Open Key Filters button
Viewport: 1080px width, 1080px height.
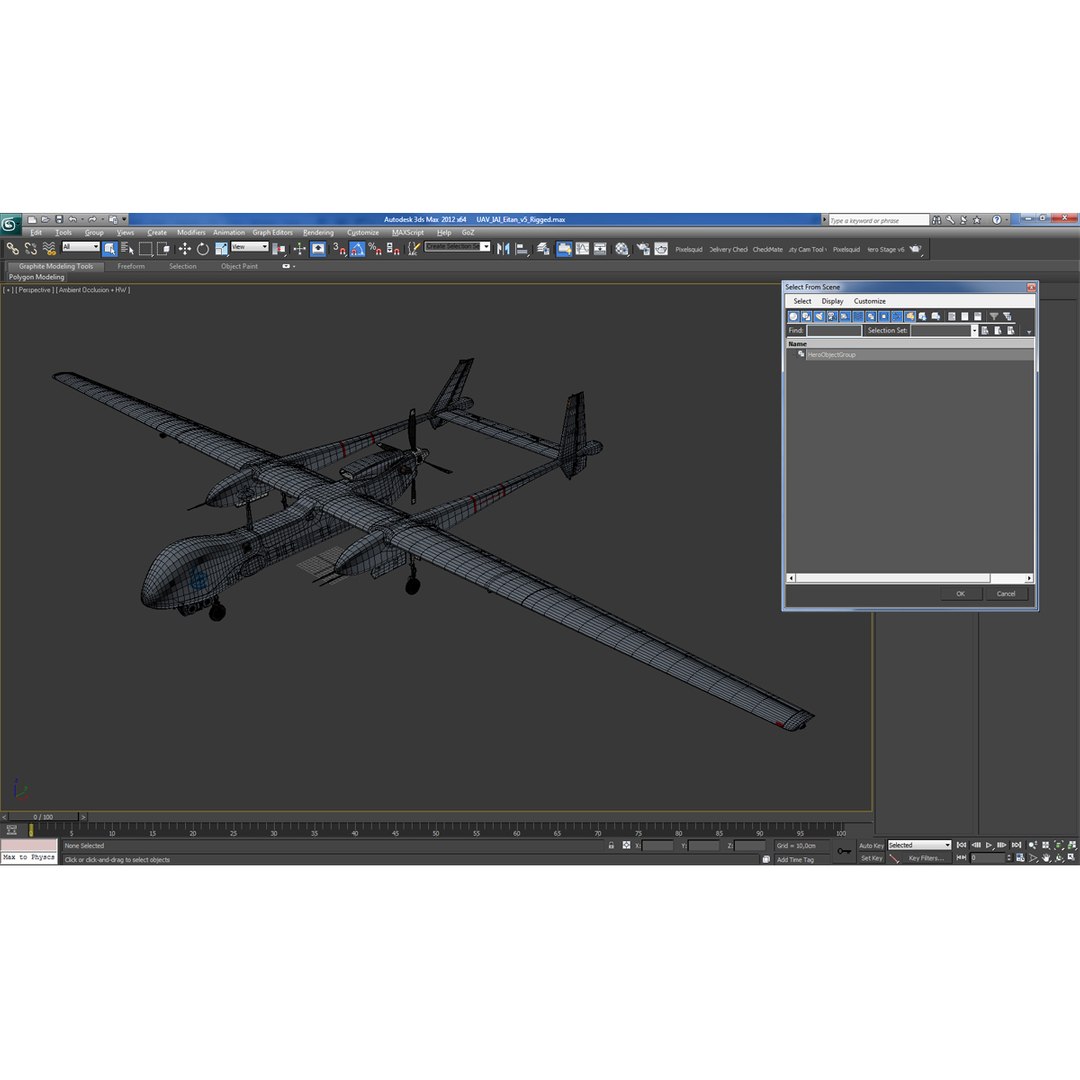926,858
